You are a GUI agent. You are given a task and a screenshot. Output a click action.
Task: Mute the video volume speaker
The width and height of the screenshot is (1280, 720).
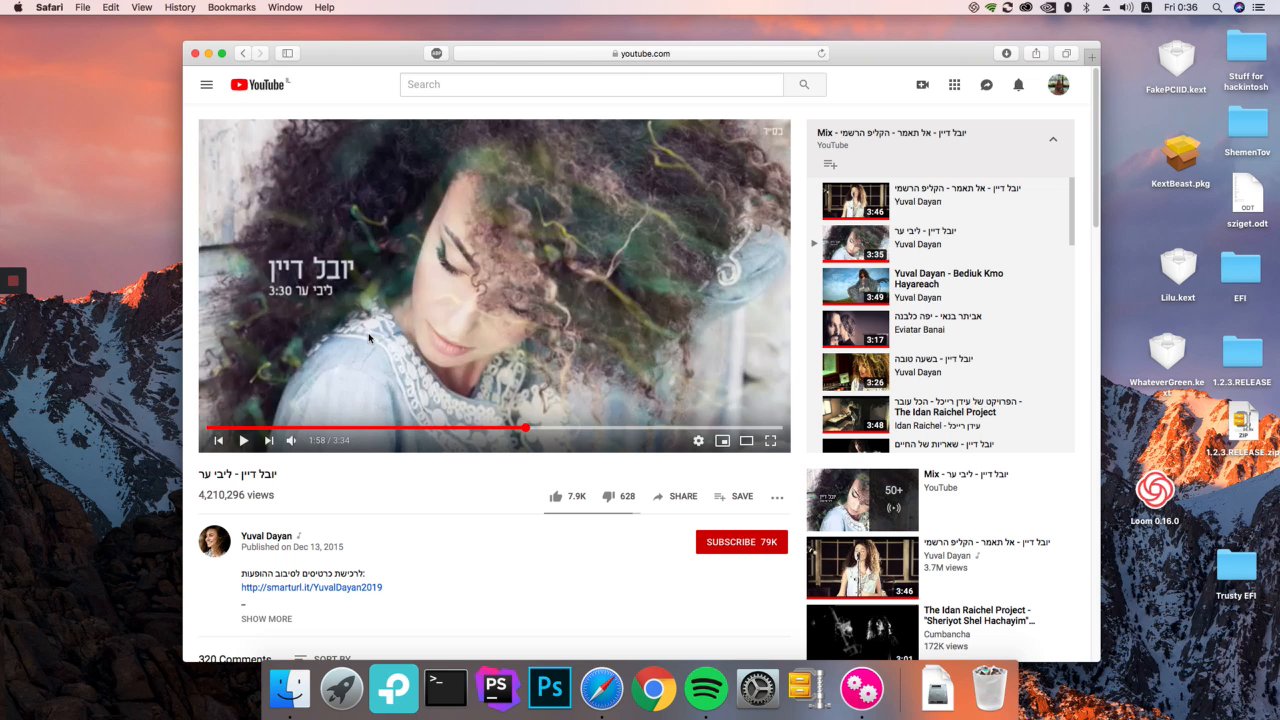point(291,440)
